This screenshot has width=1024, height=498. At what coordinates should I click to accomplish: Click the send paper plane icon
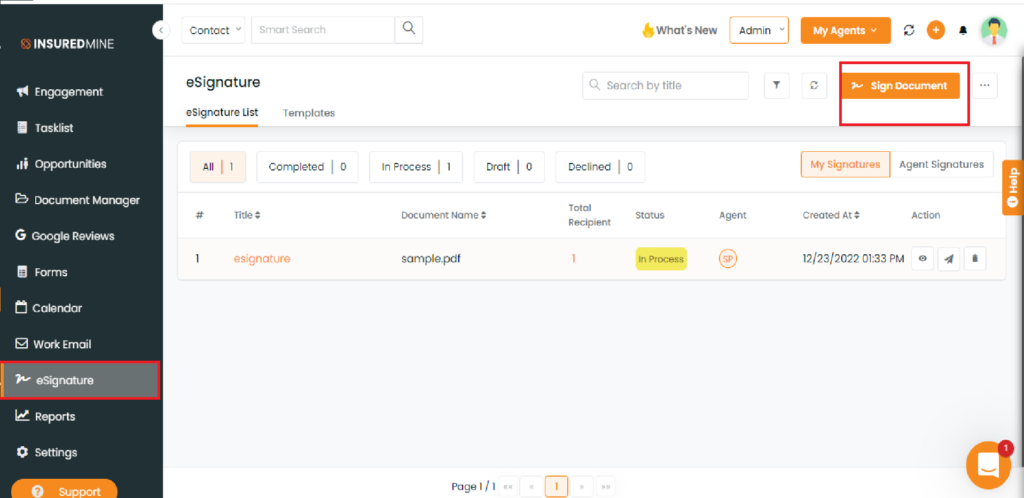click(x=948, y=259)
